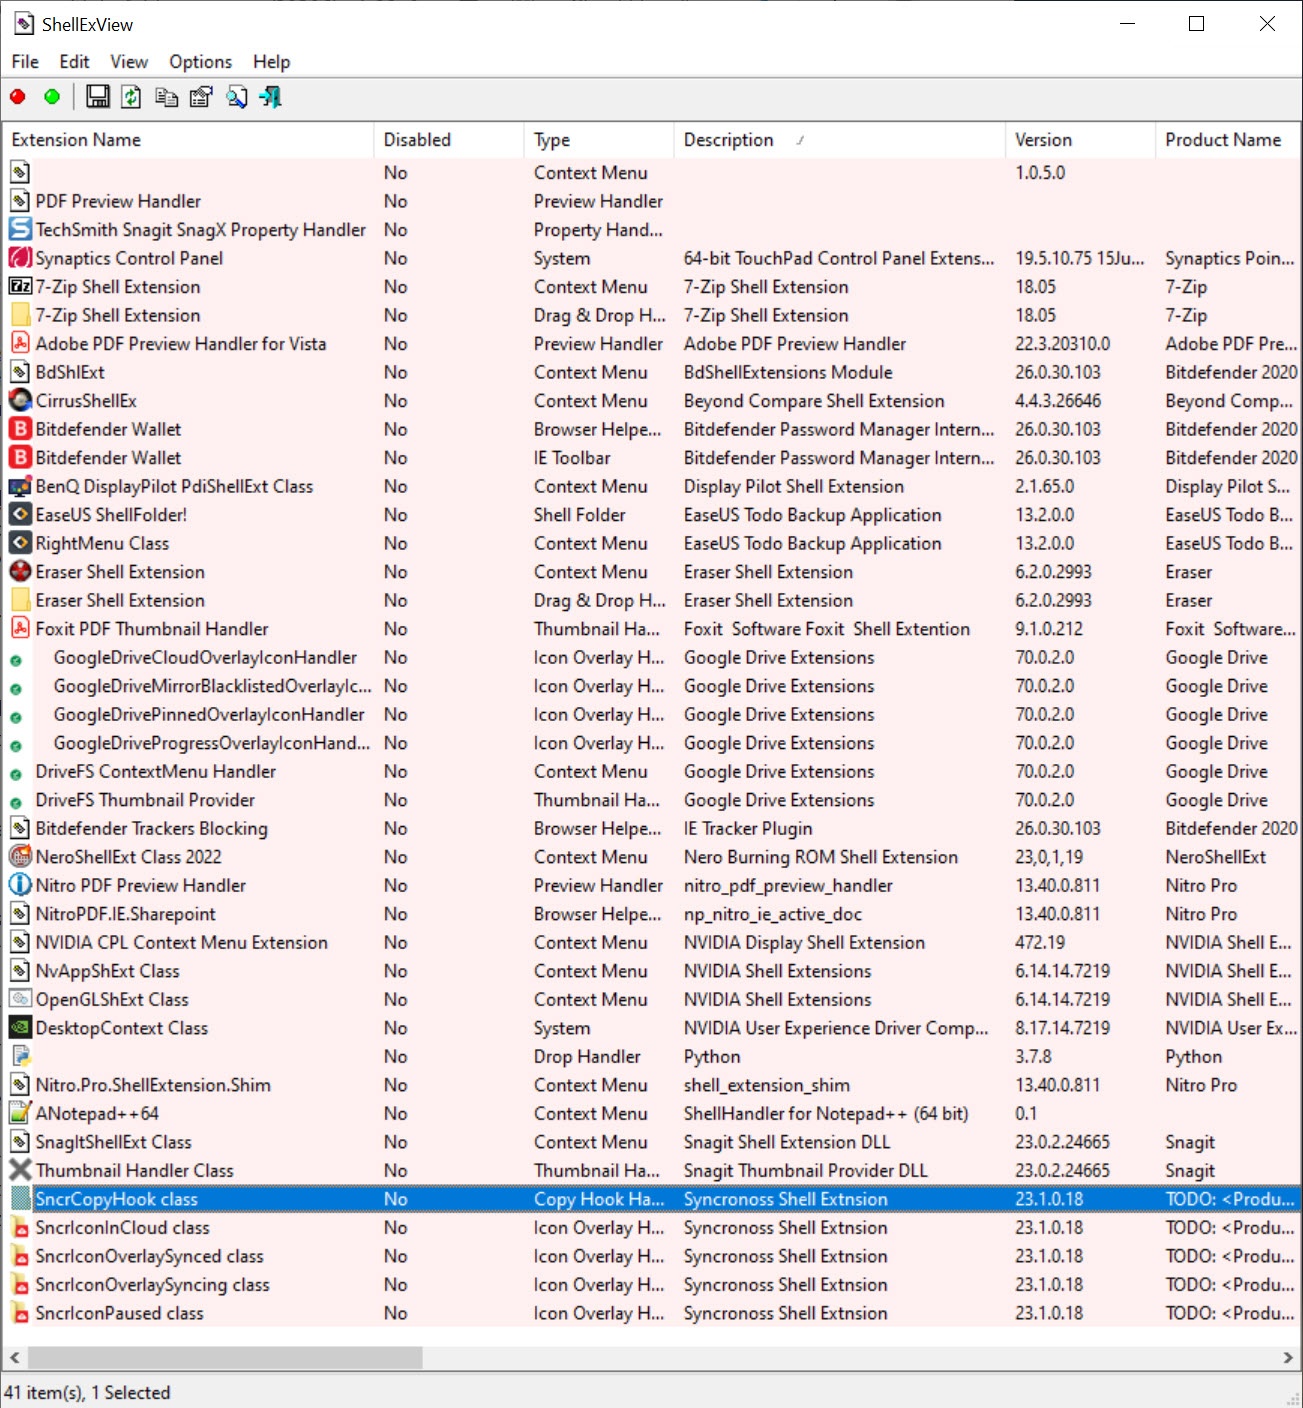The width and height of the screenshot is (1303, 1408).
Task: Sort by the Type column header
Action: [x=598, y=140]
